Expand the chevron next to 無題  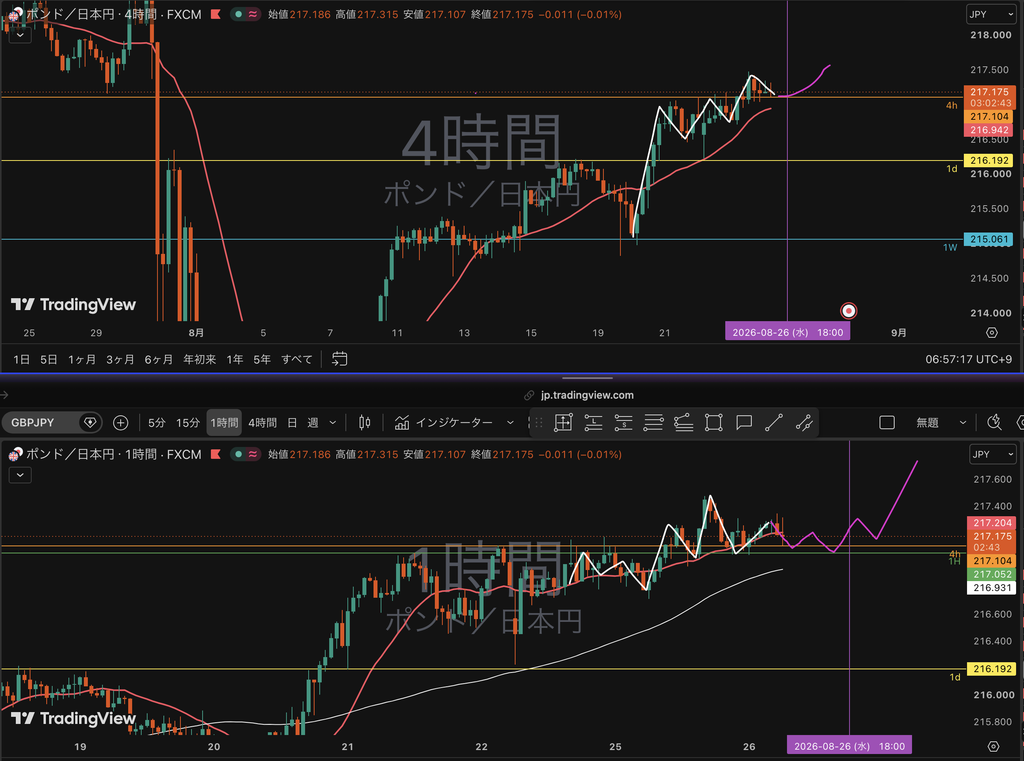click(963, 423)
